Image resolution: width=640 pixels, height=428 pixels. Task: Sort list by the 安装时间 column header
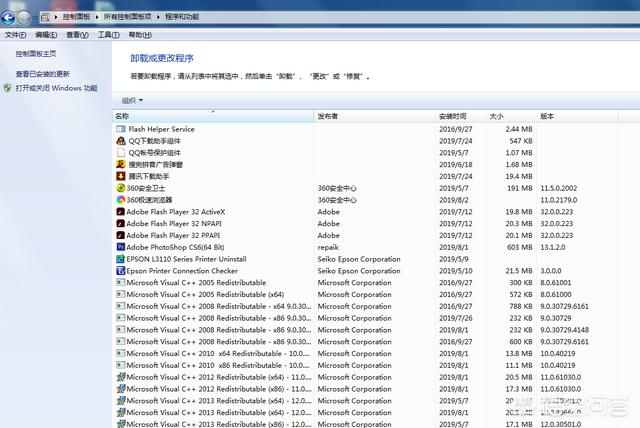tap(460, 116)
